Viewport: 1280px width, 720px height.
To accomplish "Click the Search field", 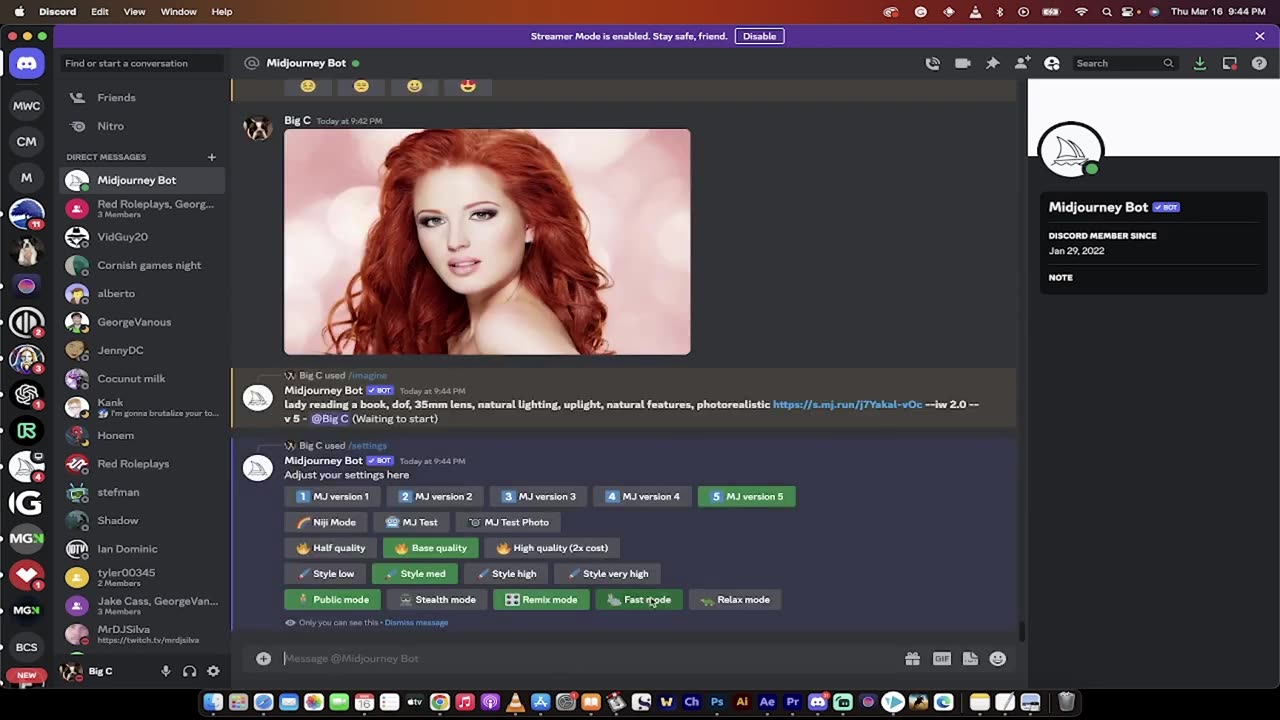I will pyautogui.click(x=1125, y=63).
